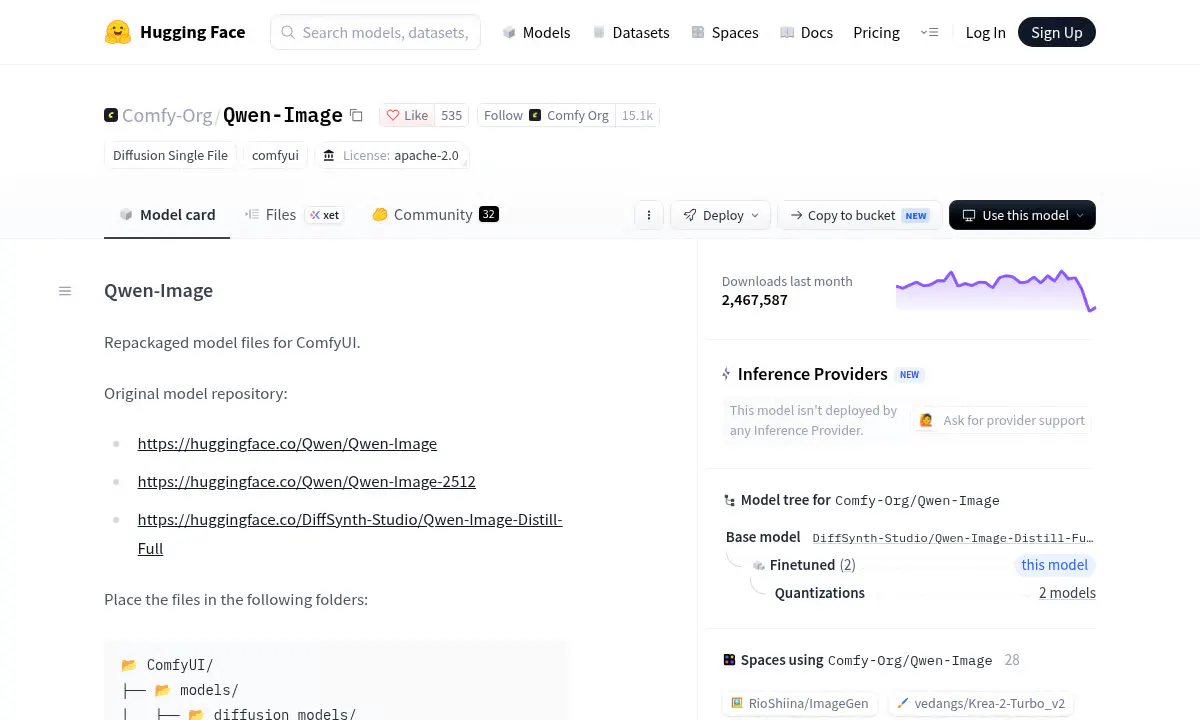Open the Spaces navigation item
The image size is (1200, 720).
pos(725,32)
